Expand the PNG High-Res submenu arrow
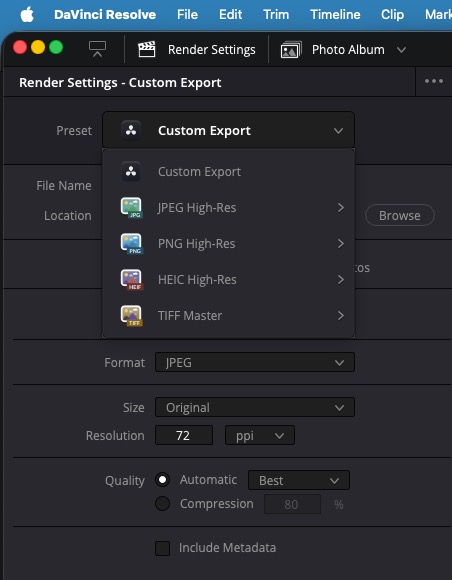This screenshot has height=580, width=452. 341,243
